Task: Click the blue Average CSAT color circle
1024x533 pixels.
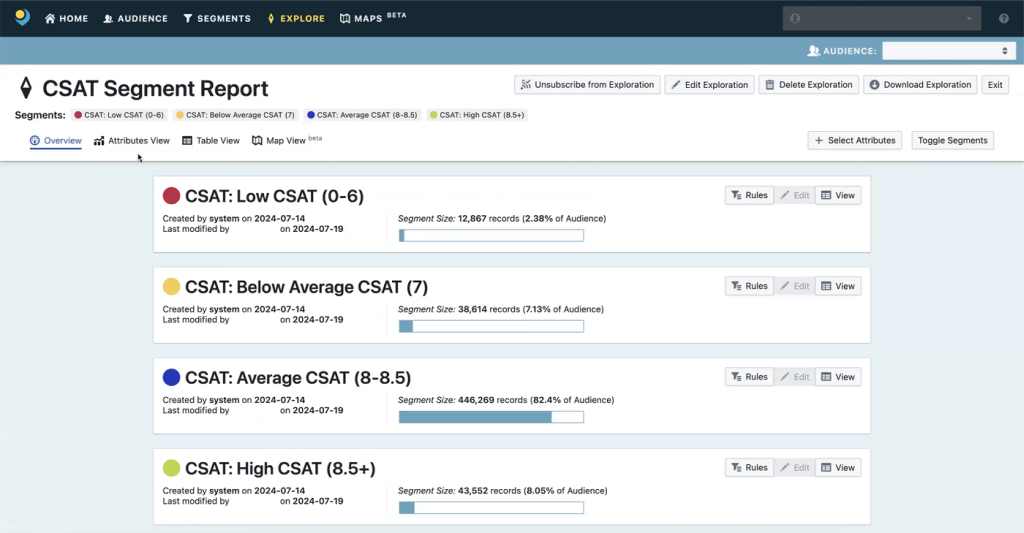Action: pyautogui.click(x=171, y=378)
